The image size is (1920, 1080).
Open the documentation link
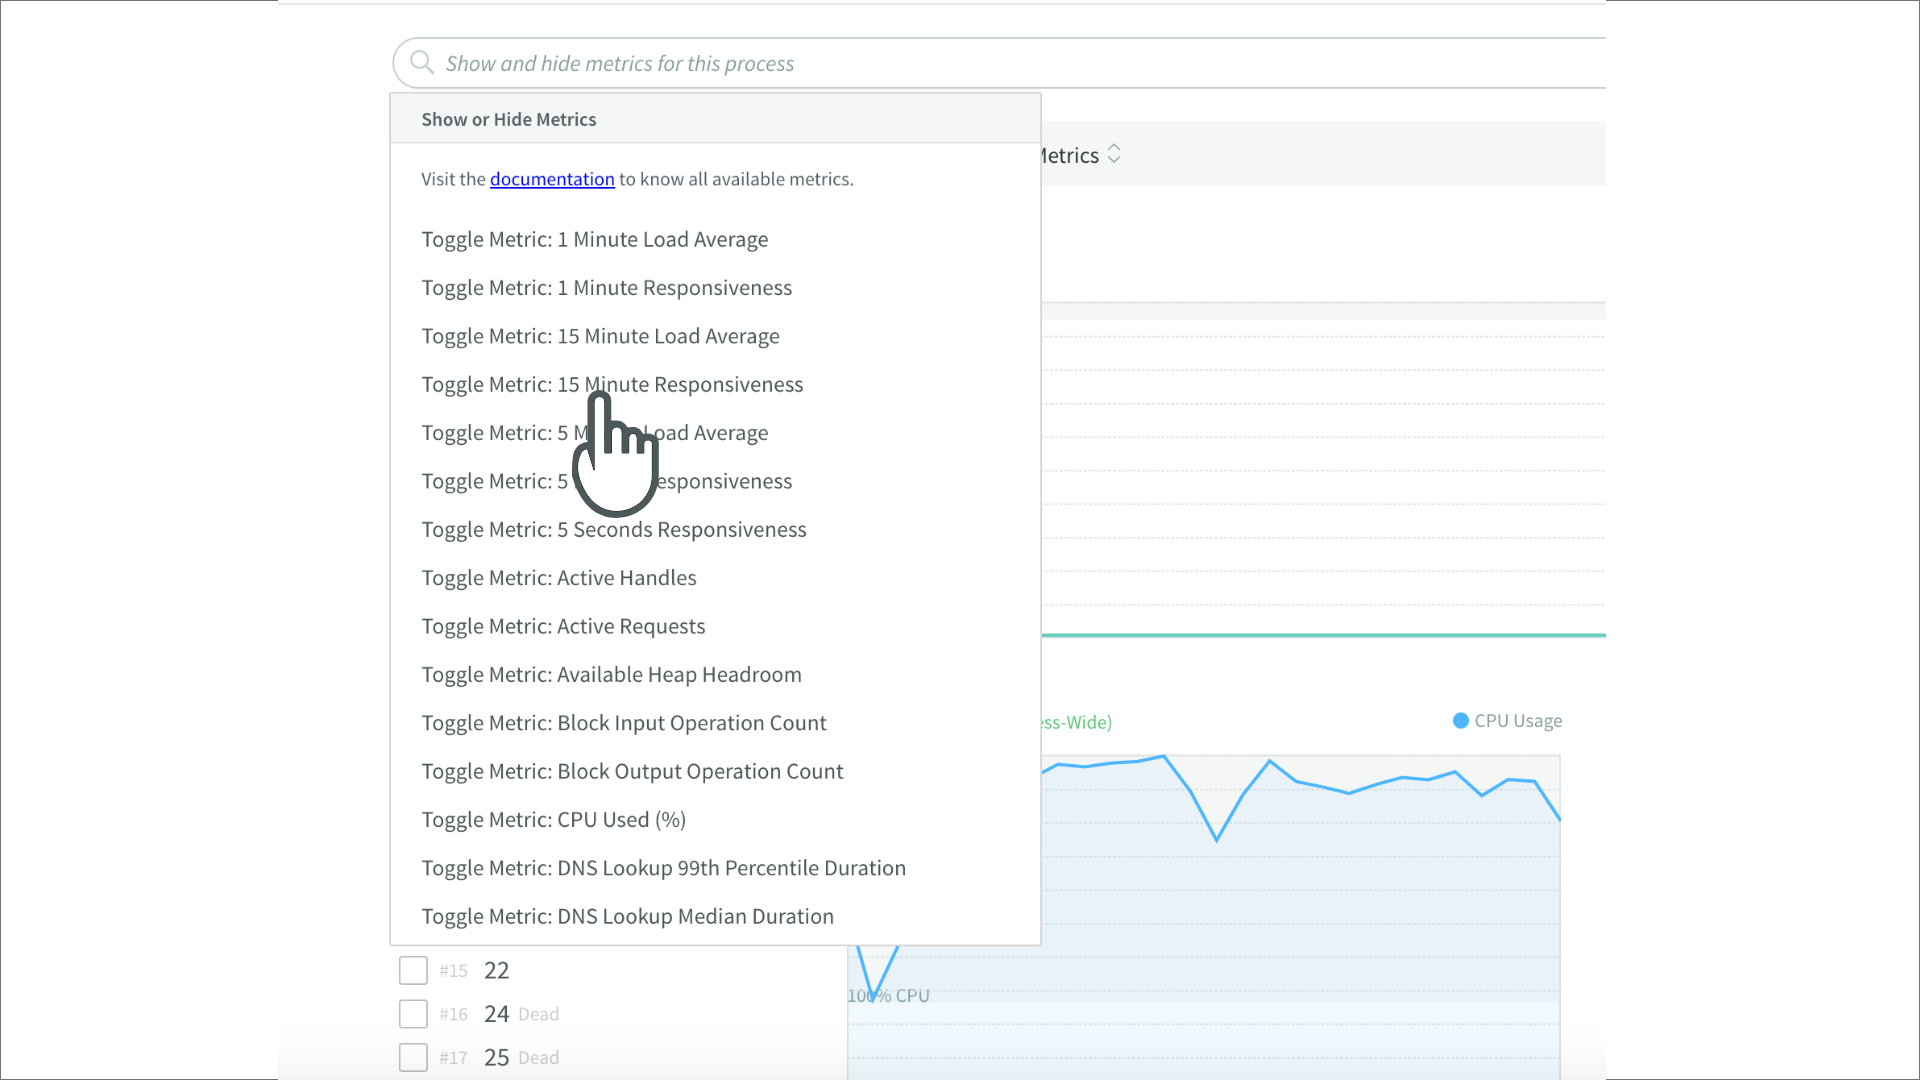[552, 179]
